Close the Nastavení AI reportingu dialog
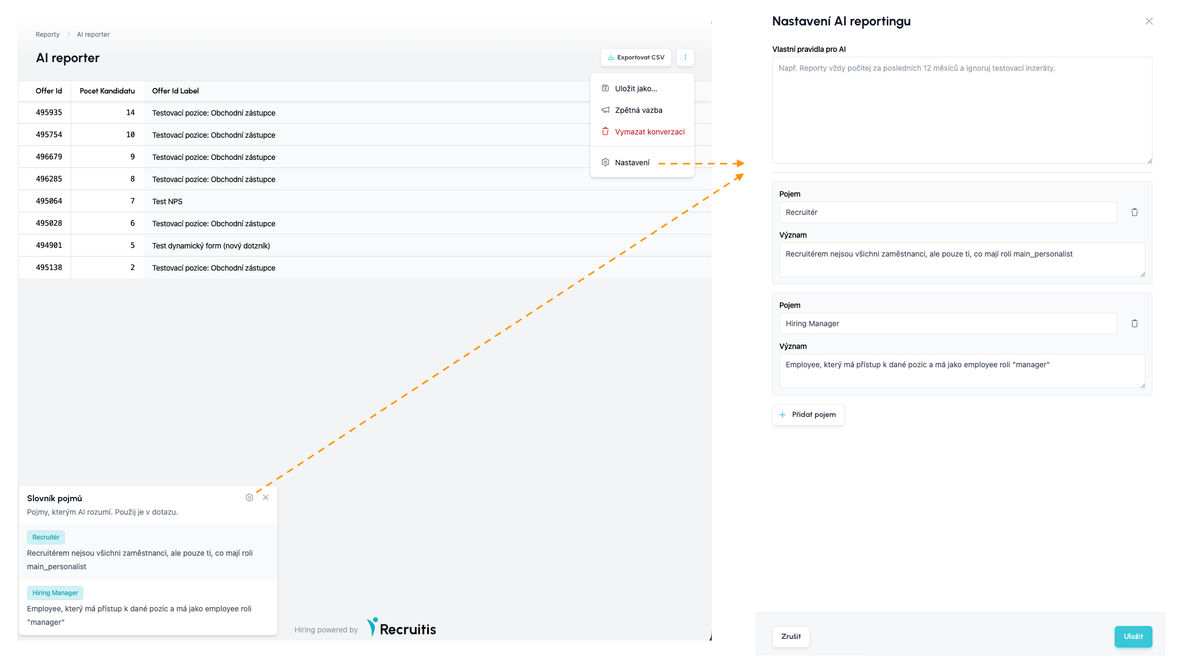This screenshot has height=660, width=1200. (x=1149, y=21)
